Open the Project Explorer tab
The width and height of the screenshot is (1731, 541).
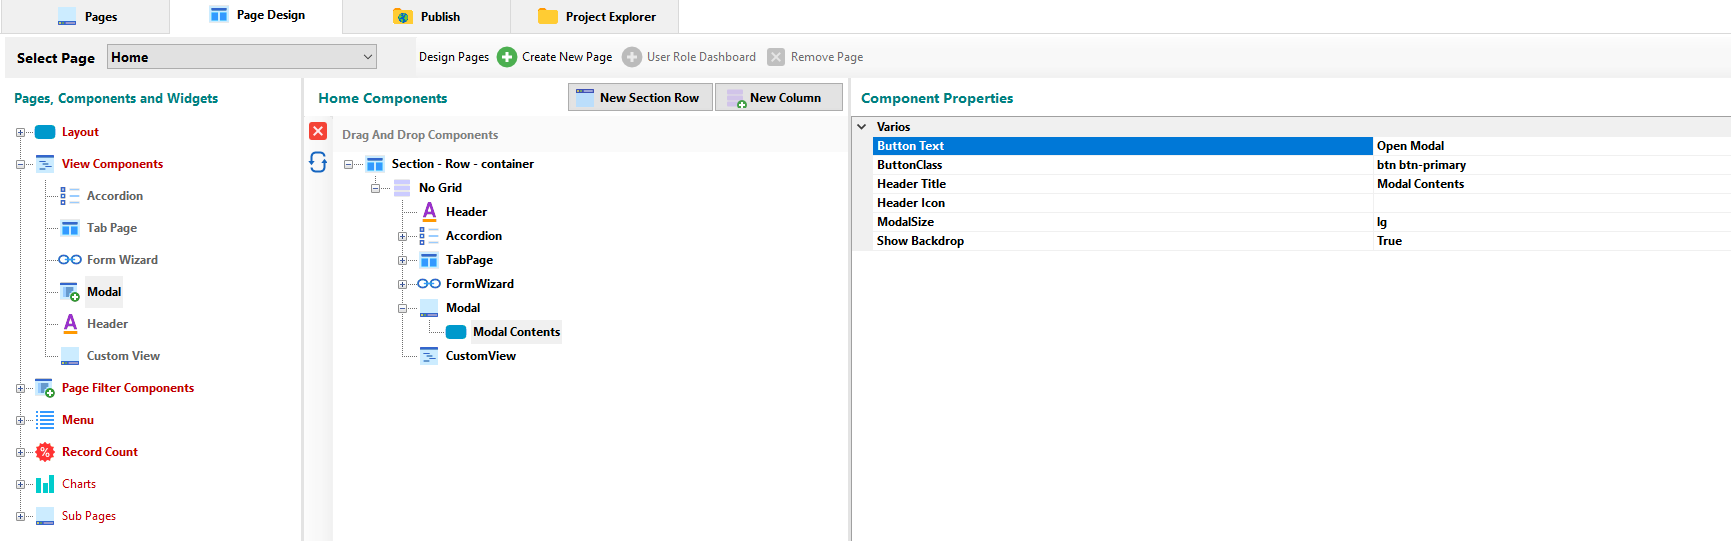pos(596,17)
